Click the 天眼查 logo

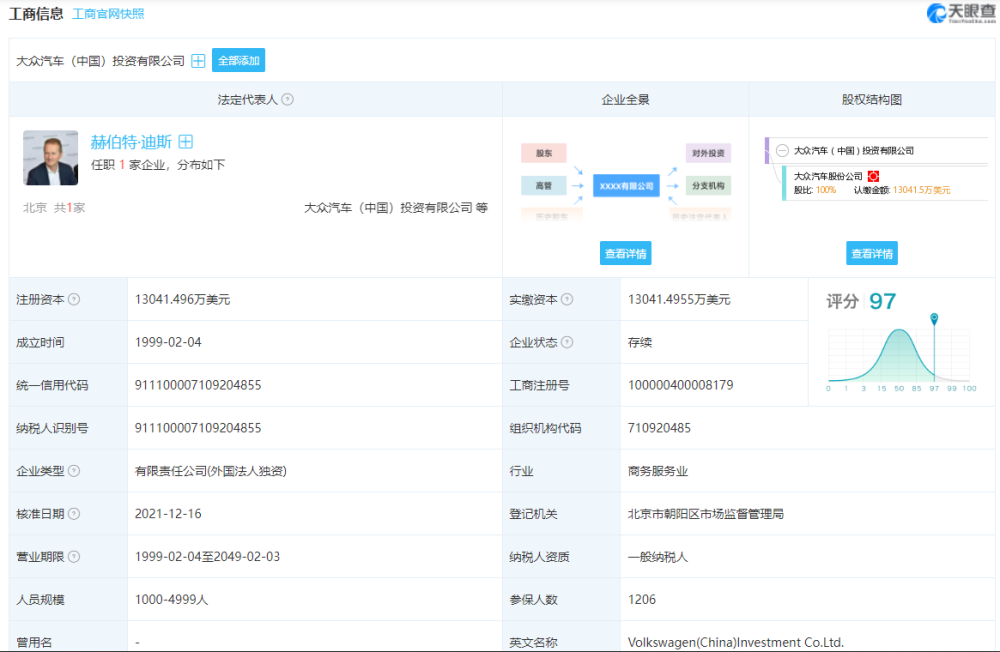click(x=961, y=13)
